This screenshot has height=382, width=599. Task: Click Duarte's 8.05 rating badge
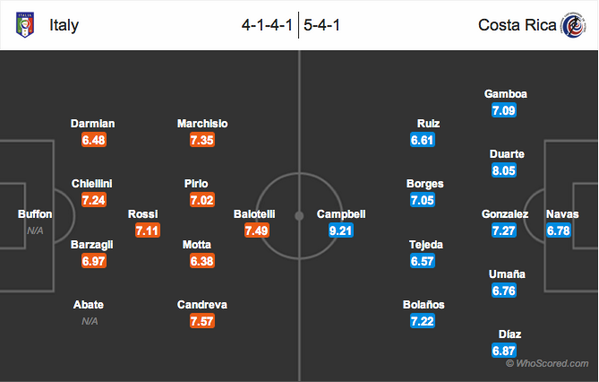[x=504, y=170]
